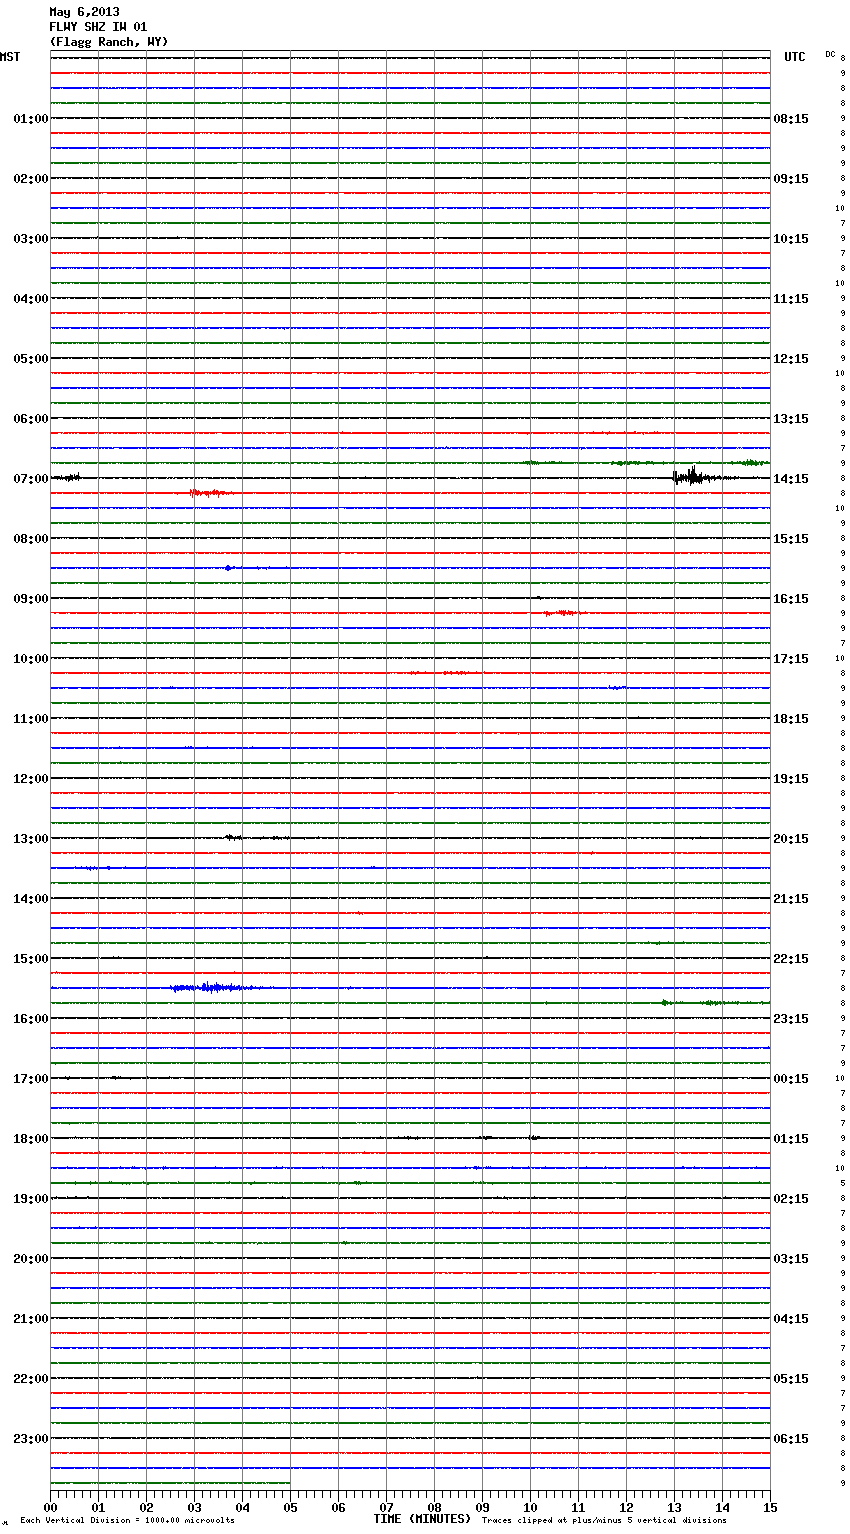Click the 04:15 UTC time label
The height and width of the screenshot is (1534, 850).
(x=791, y=1319)
